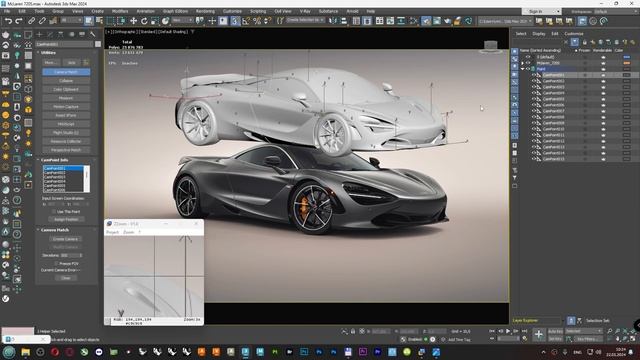Image resolution: width=640 pixels, height=360 pixels.
Task: Toggle visibility eye for CamPoint001
Action: click(533, 75)
